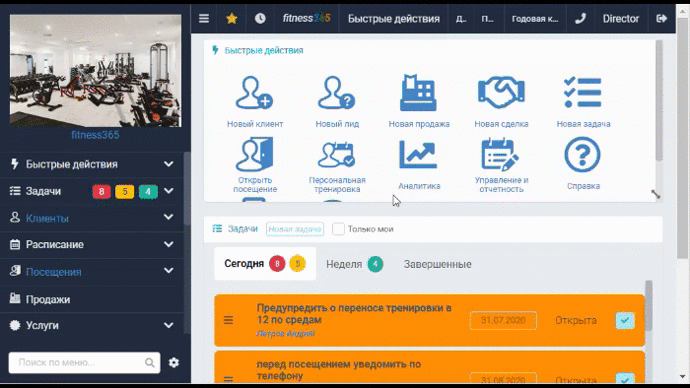Switch to the Завершенные tab
Viewport: 690px width, 388px height.
[x=437, y=264]
